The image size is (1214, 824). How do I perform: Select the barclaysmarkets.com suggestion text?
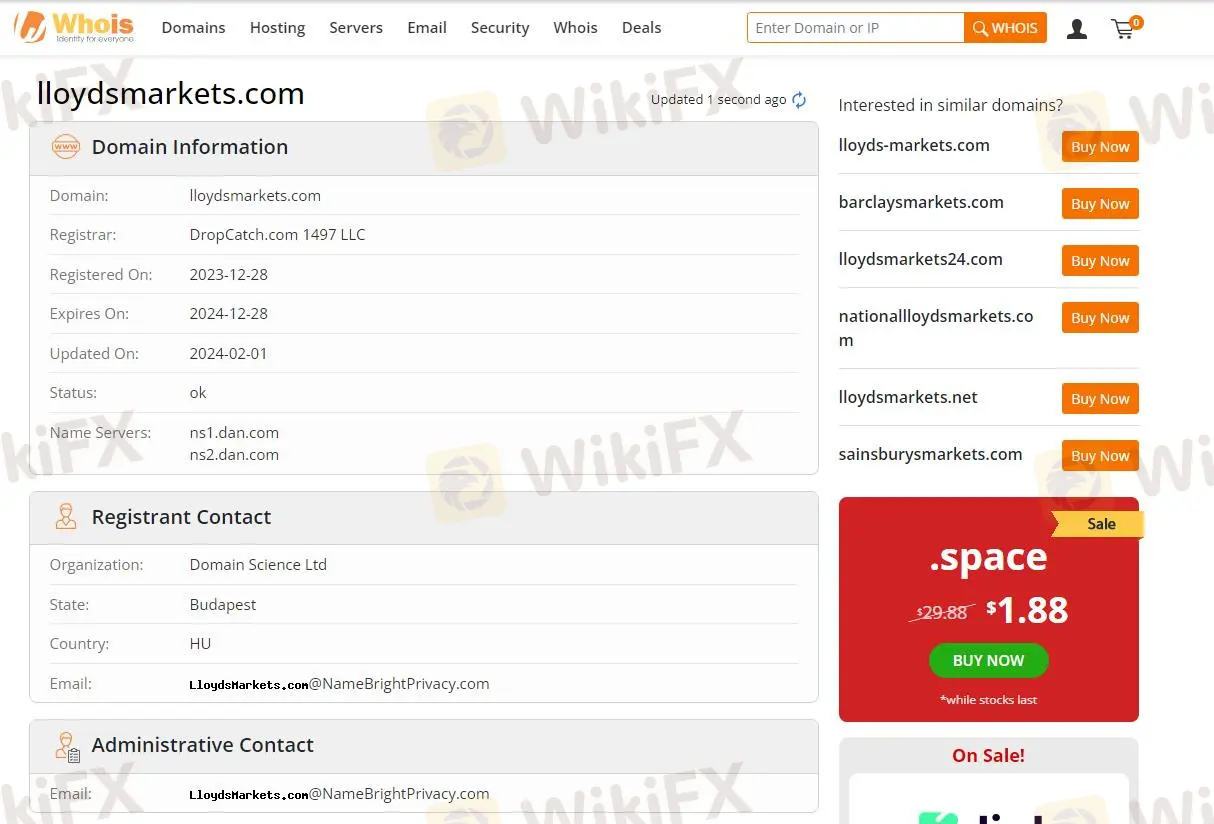[921, 202]
